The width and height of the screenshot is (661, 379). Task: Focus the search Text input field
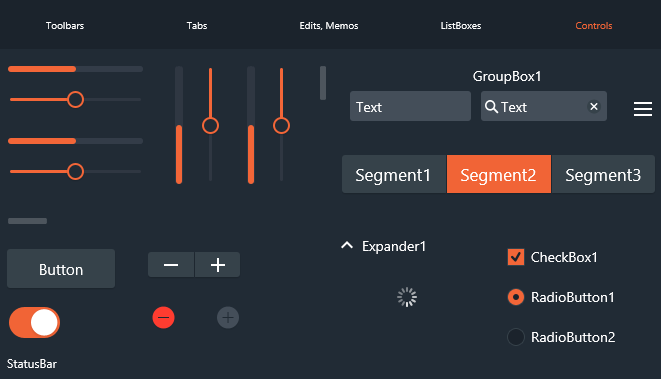pos(544,106)
